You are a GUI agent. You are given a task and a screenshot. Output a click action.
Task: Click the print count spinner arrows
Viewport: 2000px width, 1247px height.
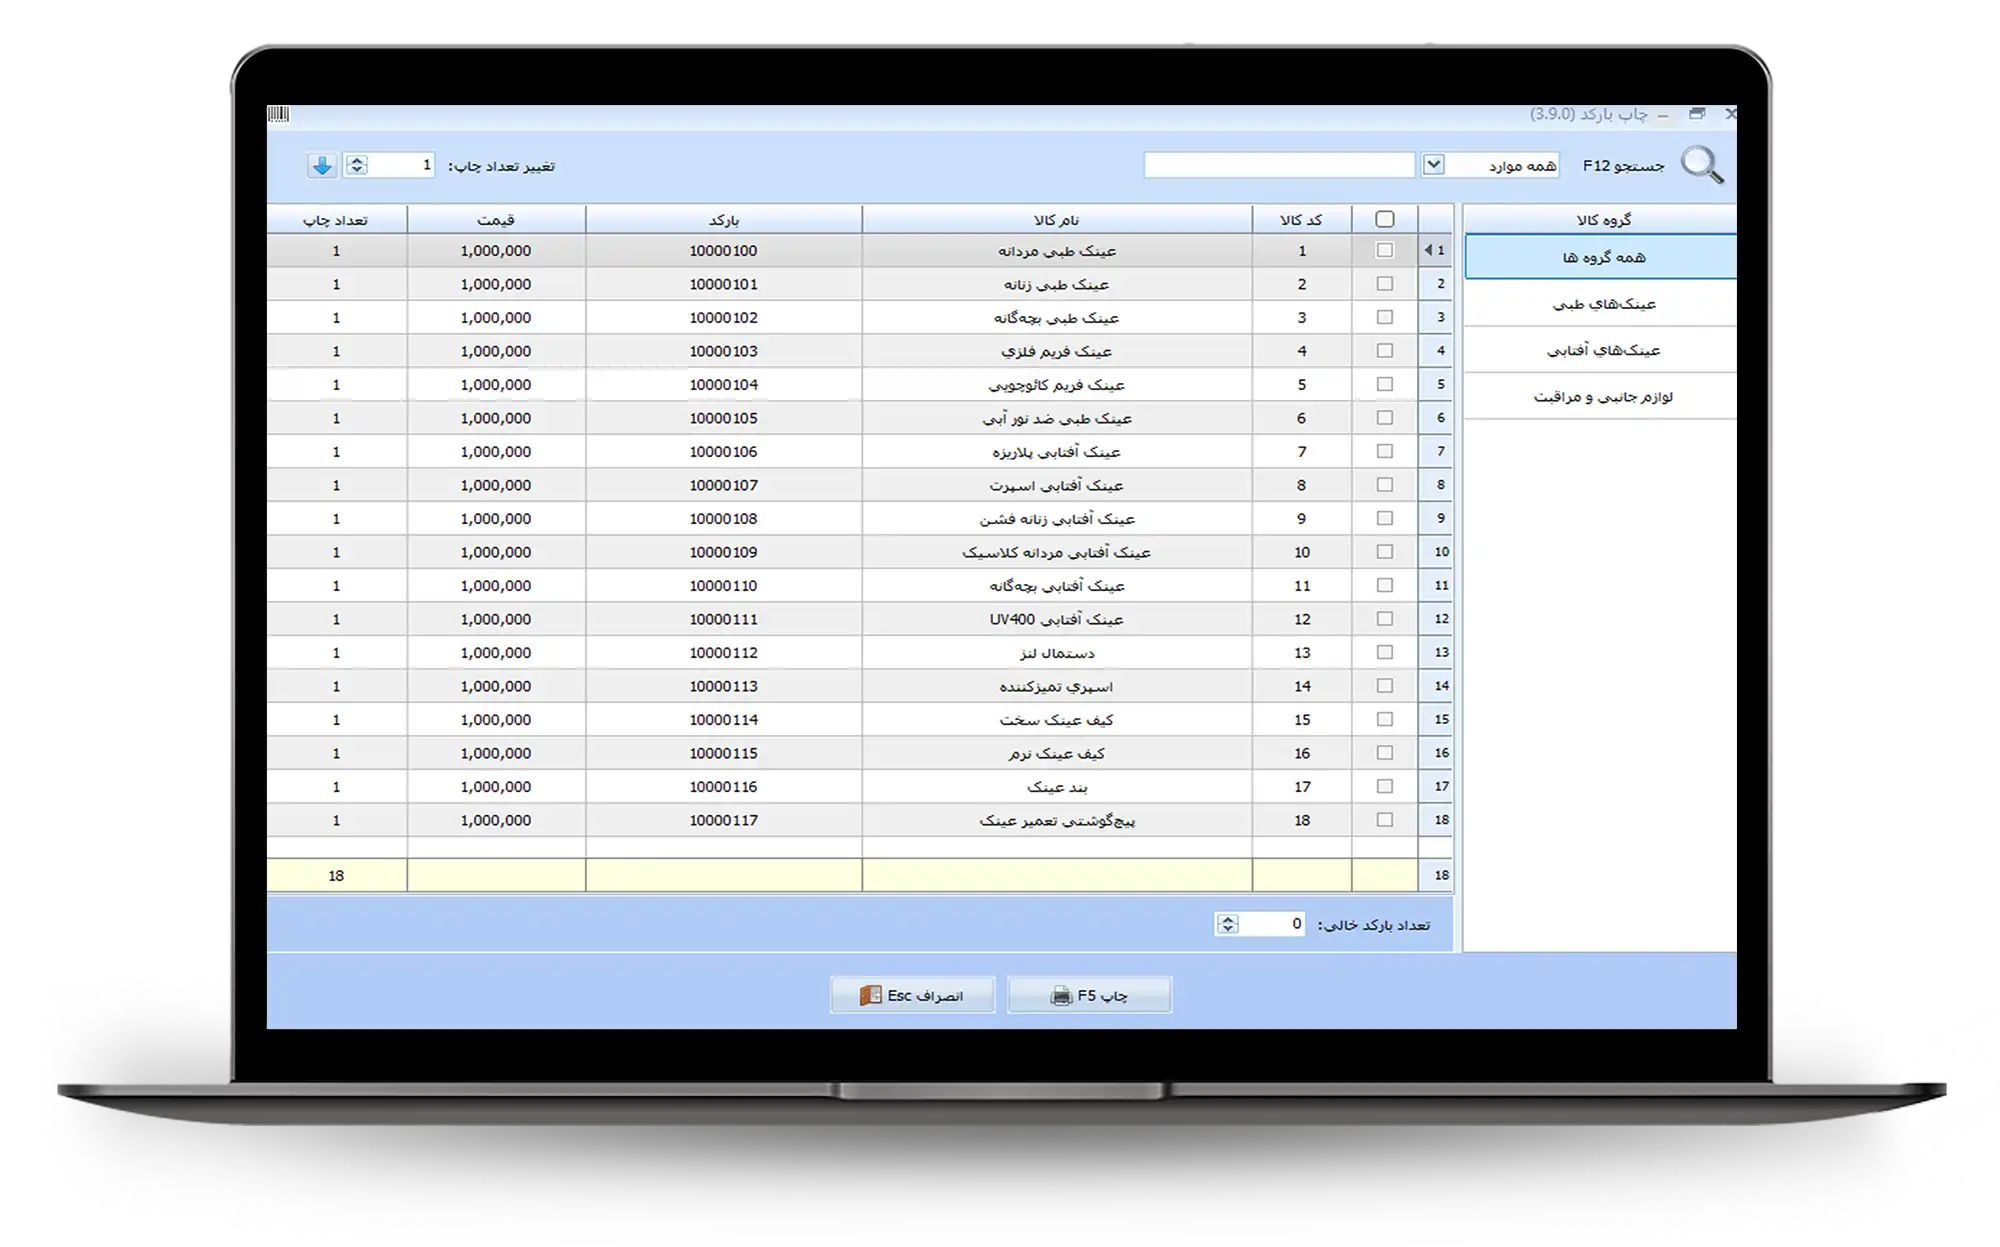(x=357, y=166)
